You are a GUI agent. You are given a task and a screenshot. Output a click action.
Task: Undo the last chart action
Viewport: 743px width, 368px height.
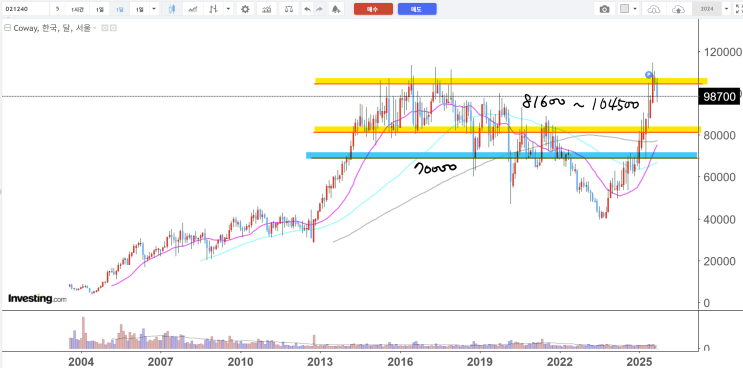(x=308, y=9)
